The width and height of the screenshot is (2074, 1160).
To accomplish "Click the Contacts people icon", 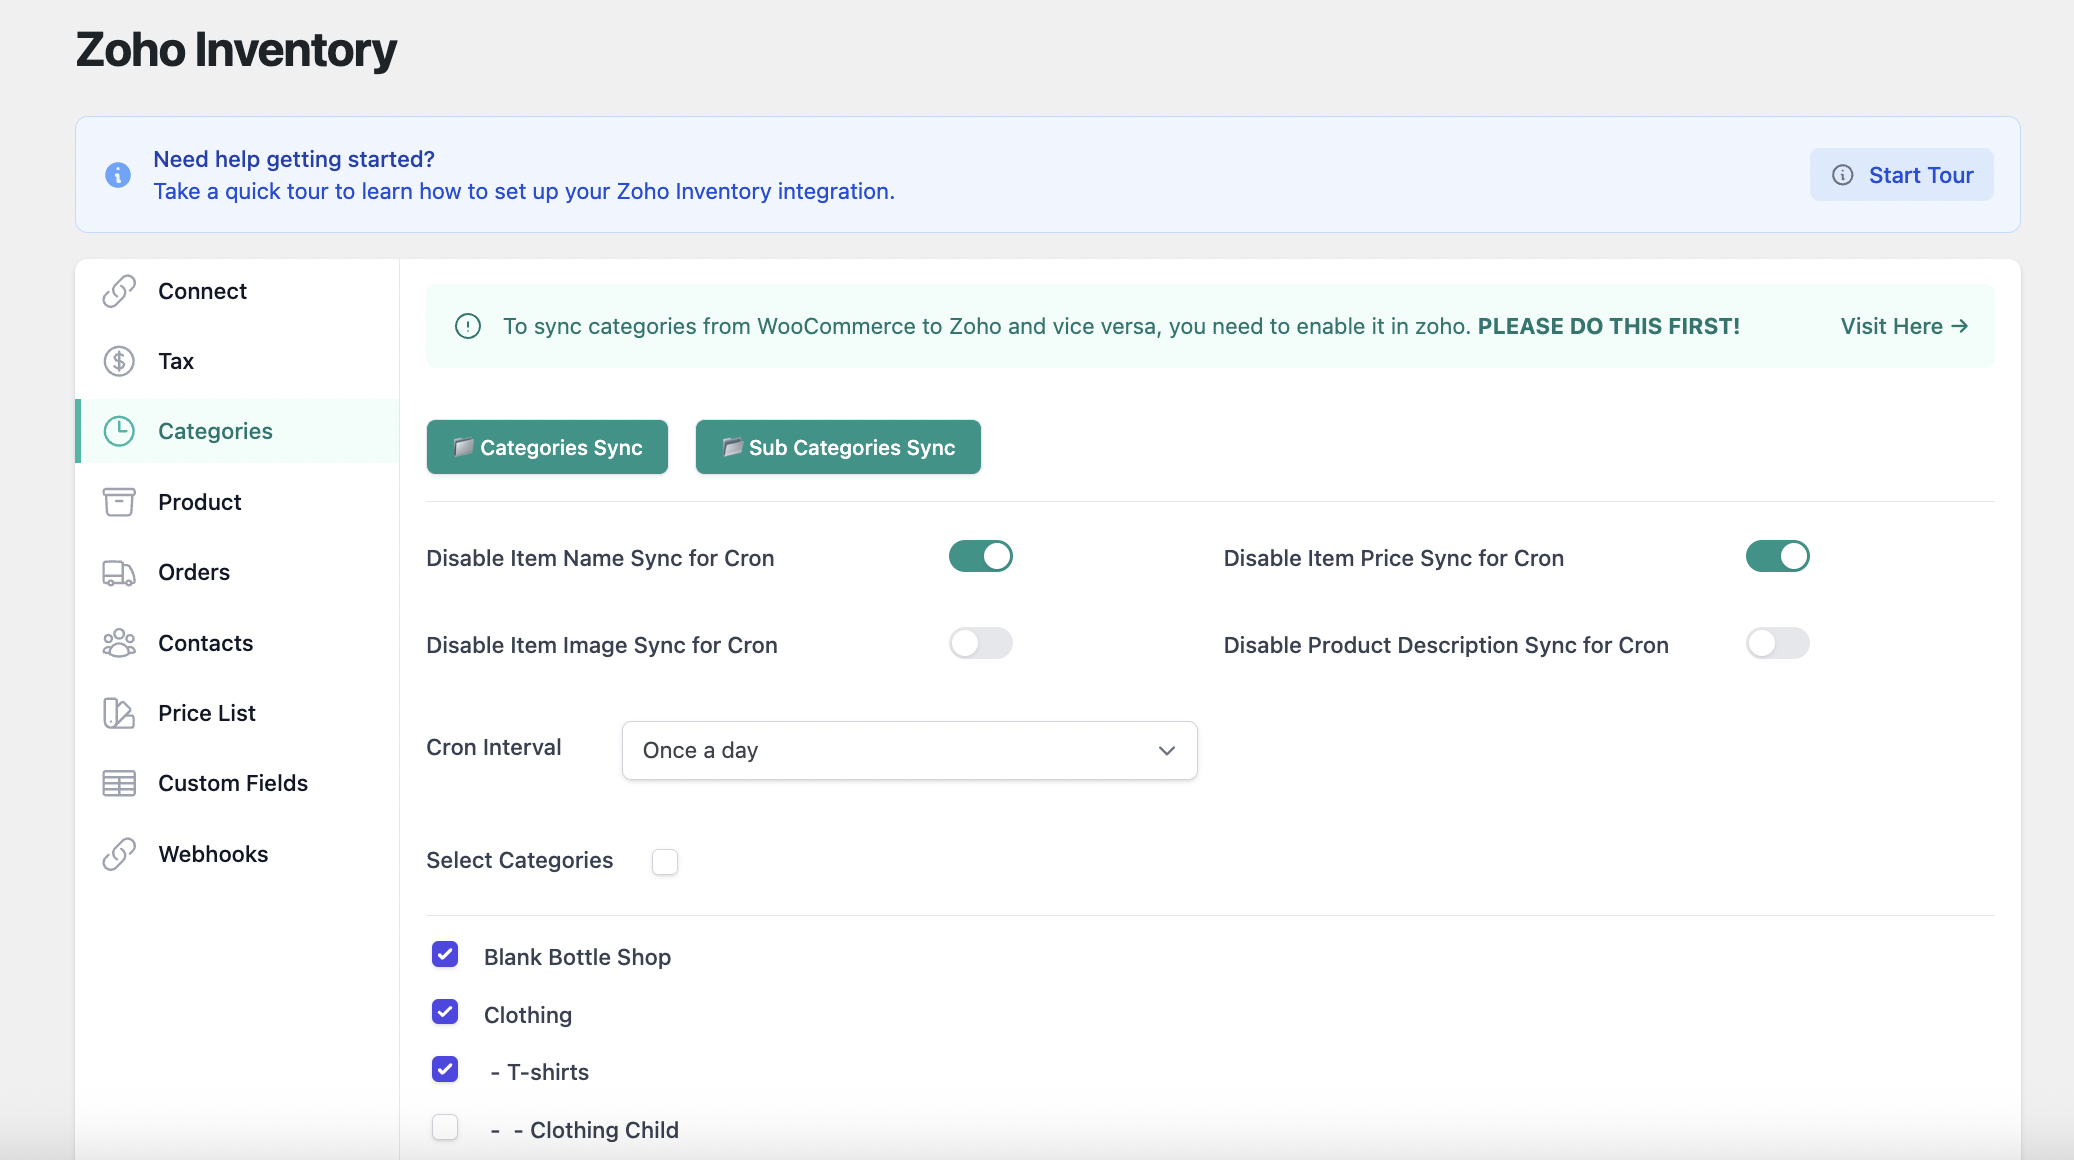I will (119, 643).
